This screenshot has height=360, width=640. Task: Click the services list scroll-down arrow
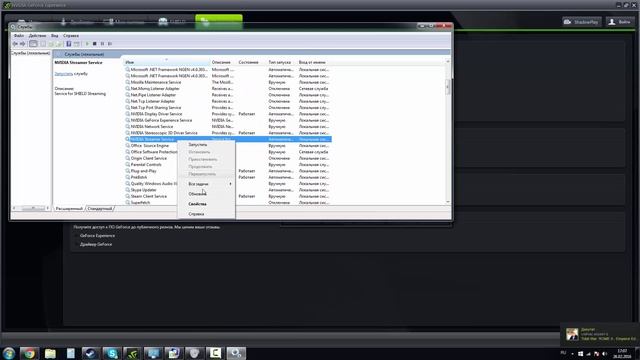[448, 202]
